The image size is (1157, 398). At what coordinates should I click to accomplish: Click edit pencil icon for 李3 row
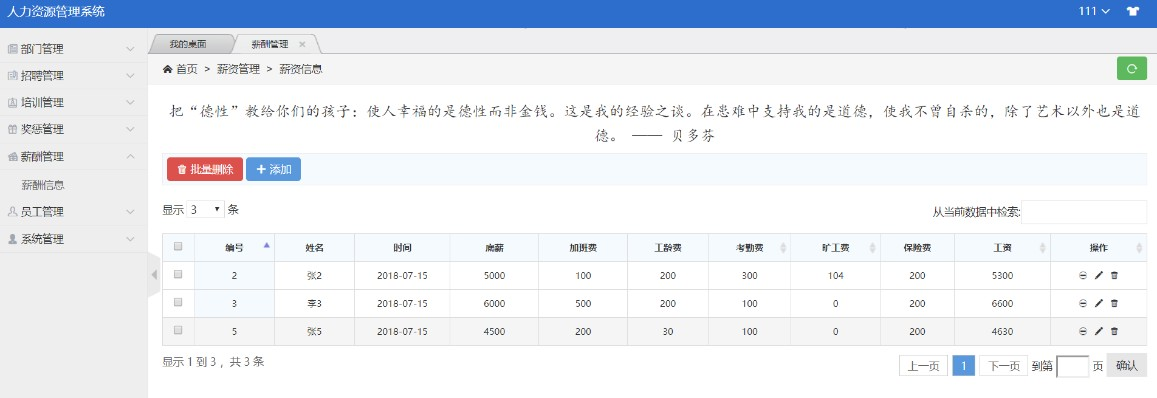[x=1099, y=303]
